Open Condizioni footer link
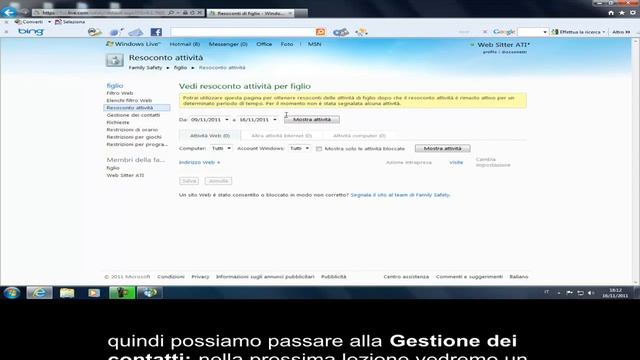Viewport: 640px width, 360px height. click(x=171, y=277)
